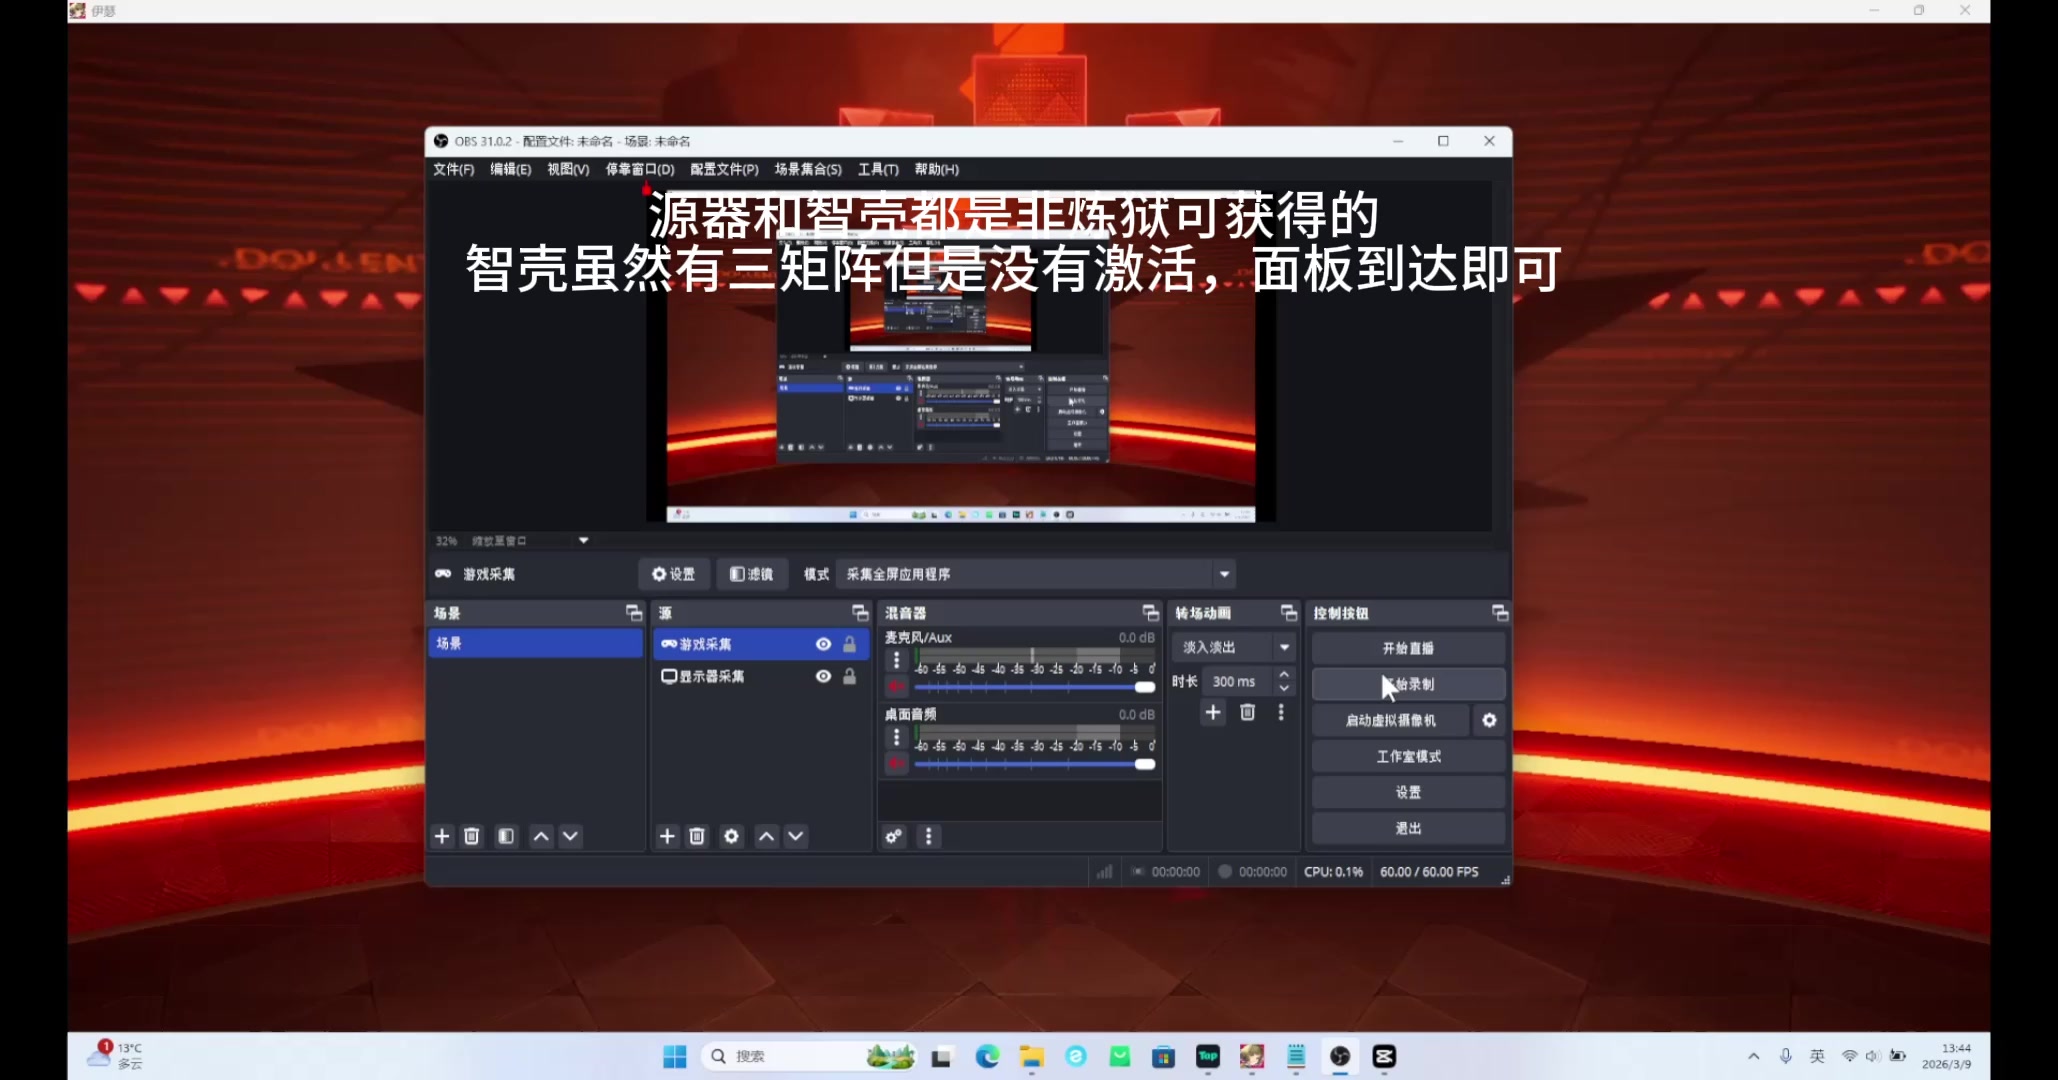Hide the 游戏采集 source with eye icon
Screen dimensions: 2058x1080
[823, 644]
